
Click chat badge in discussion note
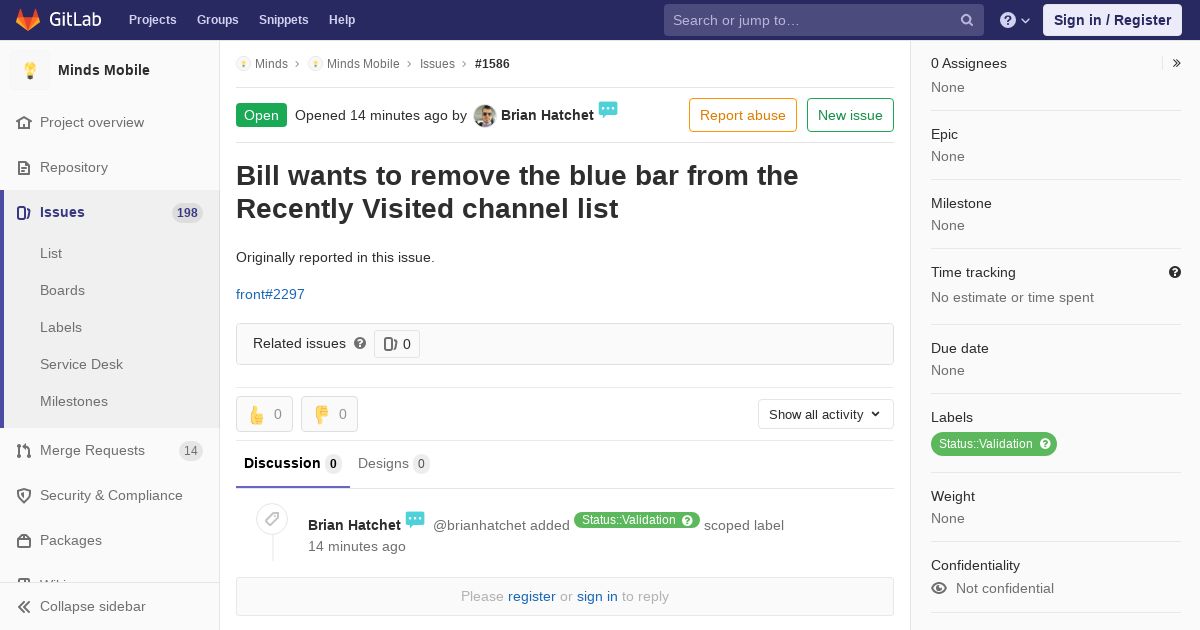[415, 519]
